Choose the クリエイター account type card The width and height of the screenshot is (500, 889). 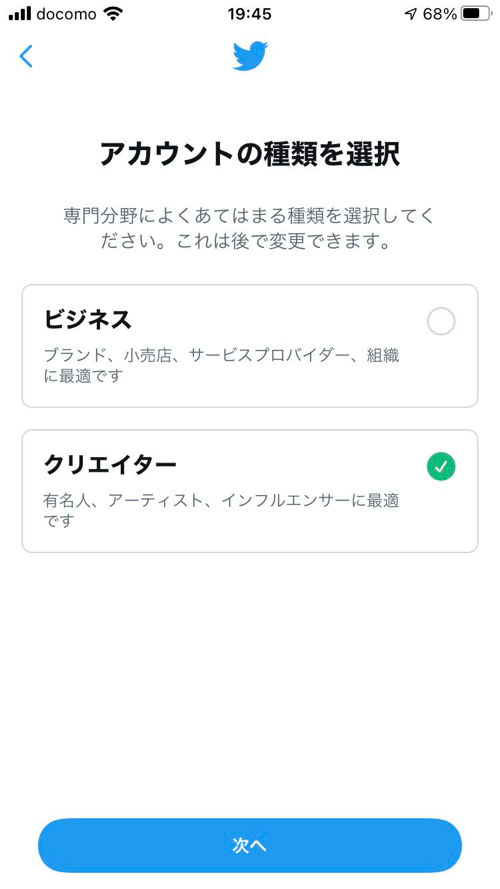pyautogui.click(x=250, y=491)
